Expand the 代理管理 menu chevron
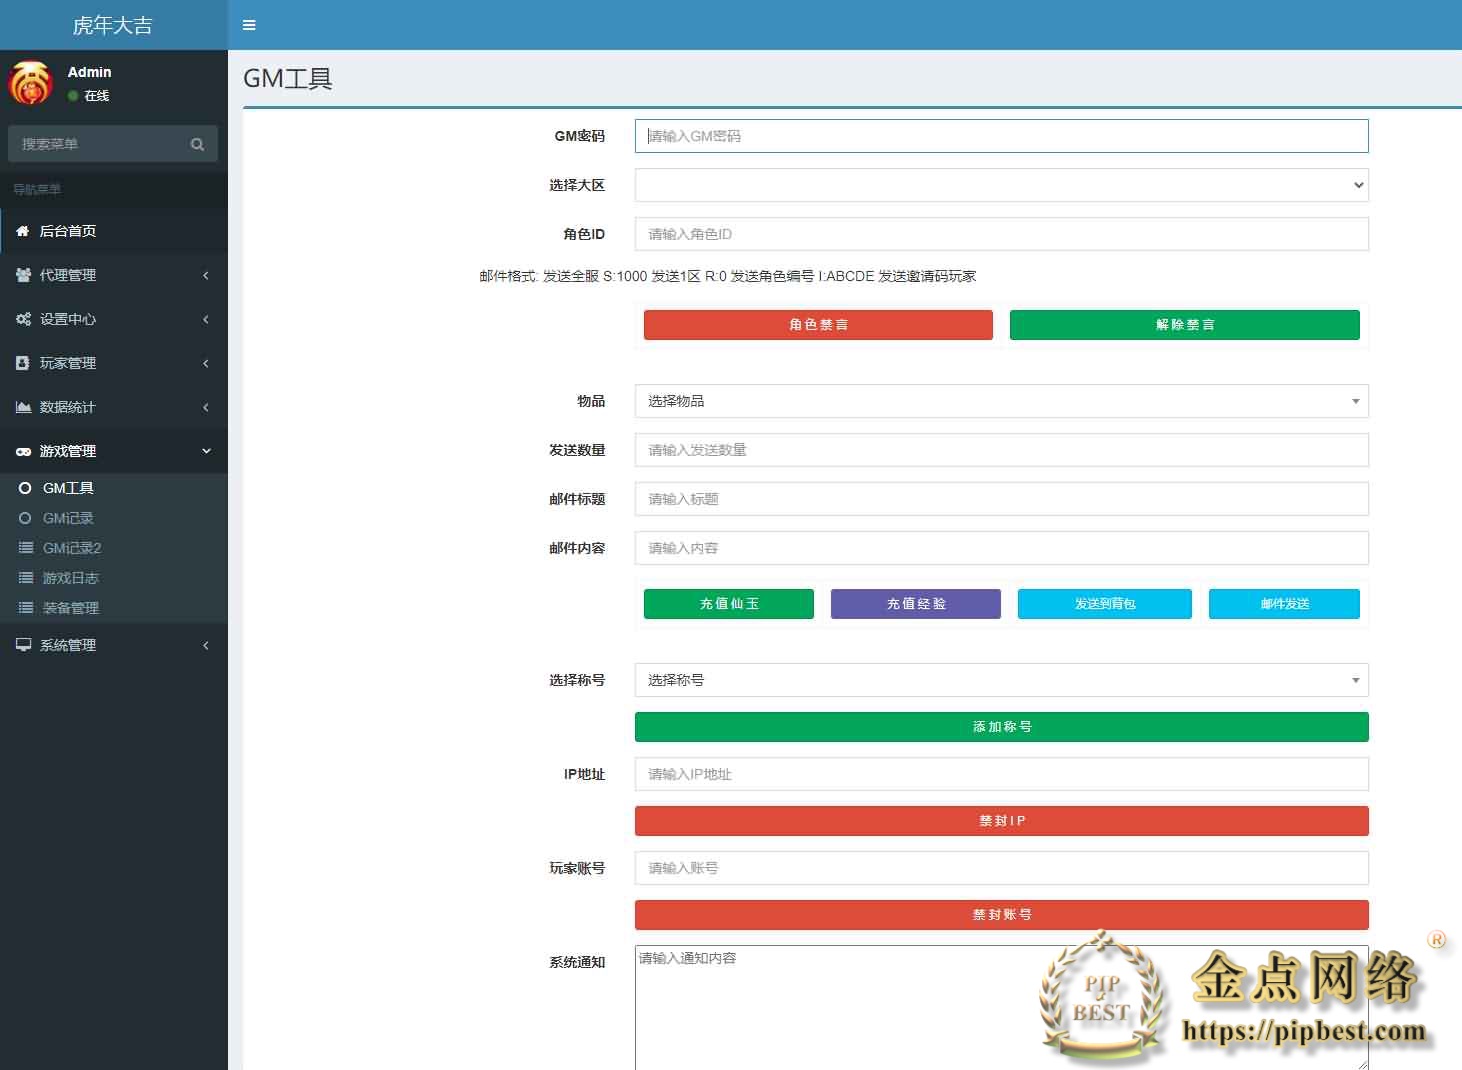 click(x=206, y=275)
